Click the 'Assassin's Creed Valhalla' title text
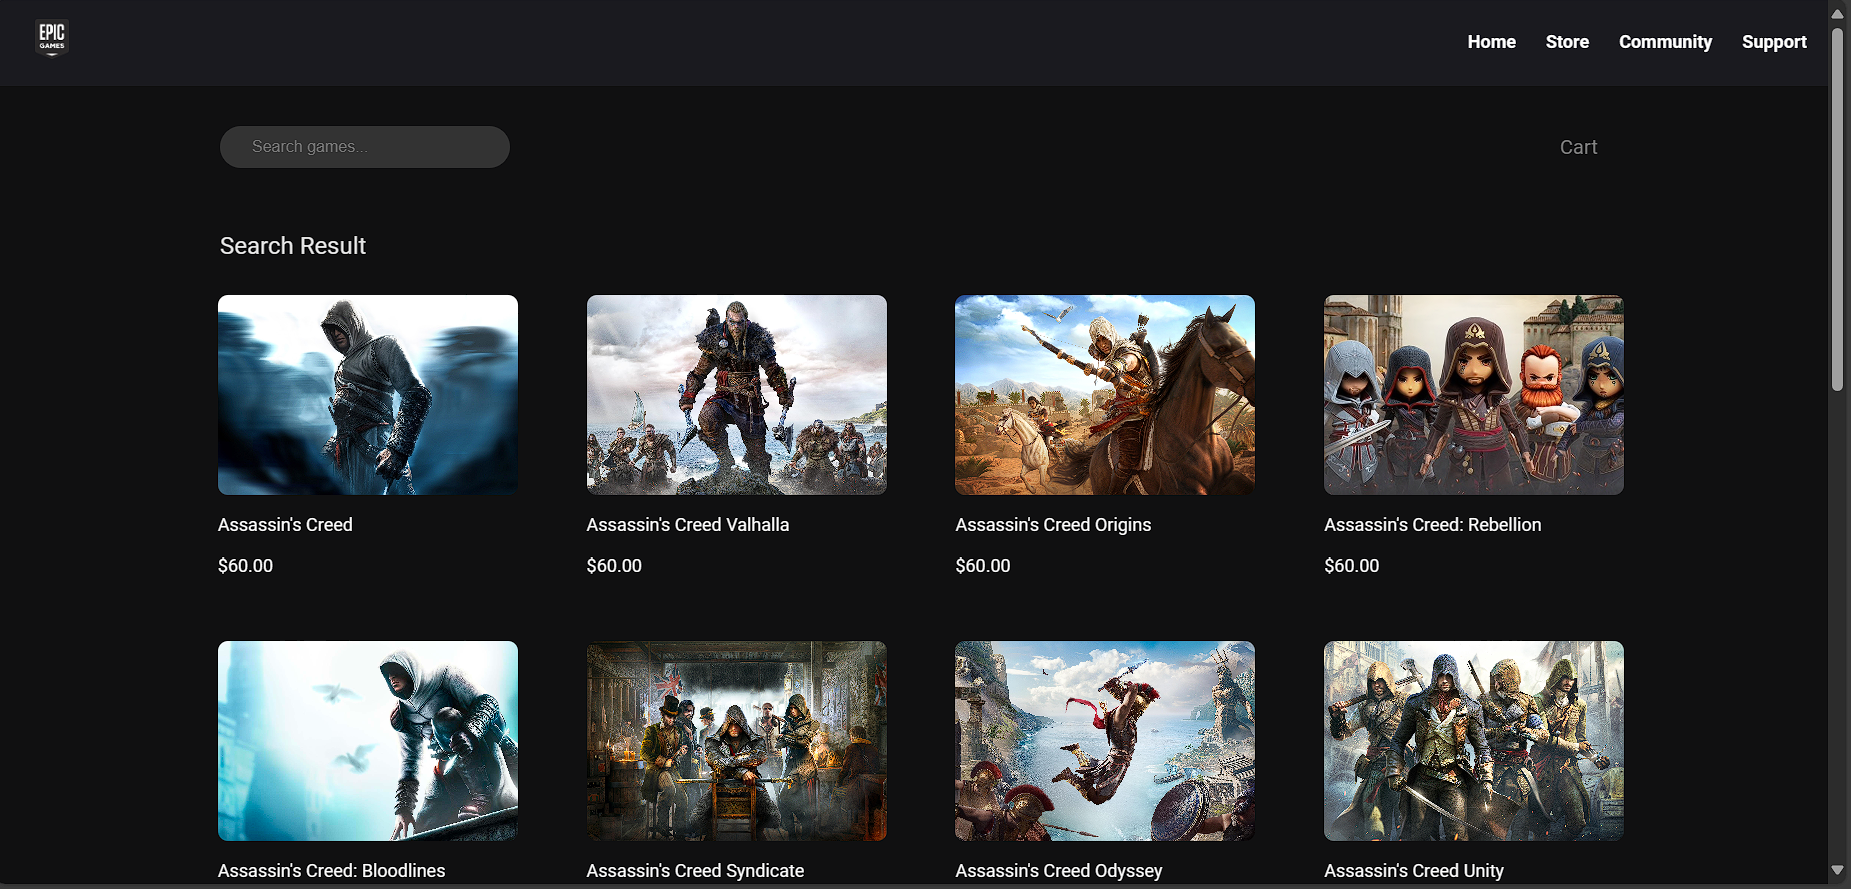 pyautogui.click(x=688, y=525)
